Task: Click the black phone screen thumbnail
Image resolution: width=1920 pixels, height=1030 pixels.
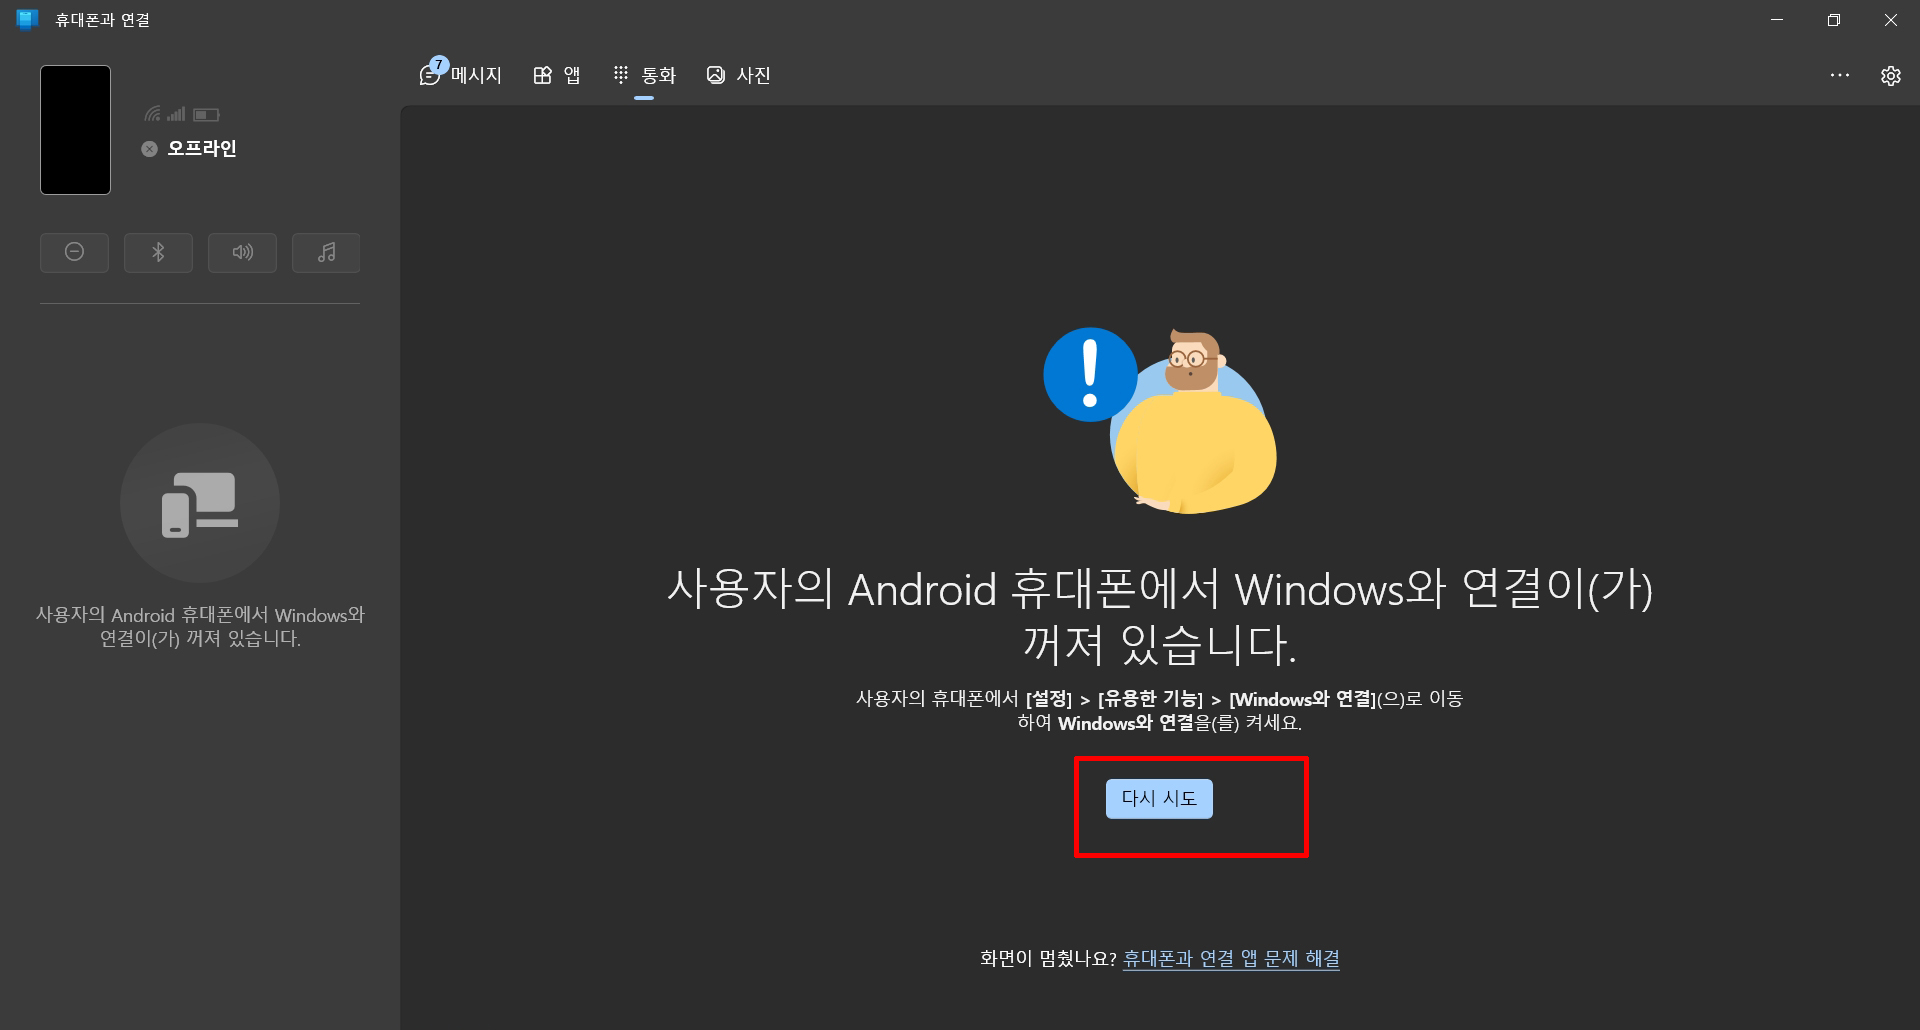Action: [x=75, y=130]
